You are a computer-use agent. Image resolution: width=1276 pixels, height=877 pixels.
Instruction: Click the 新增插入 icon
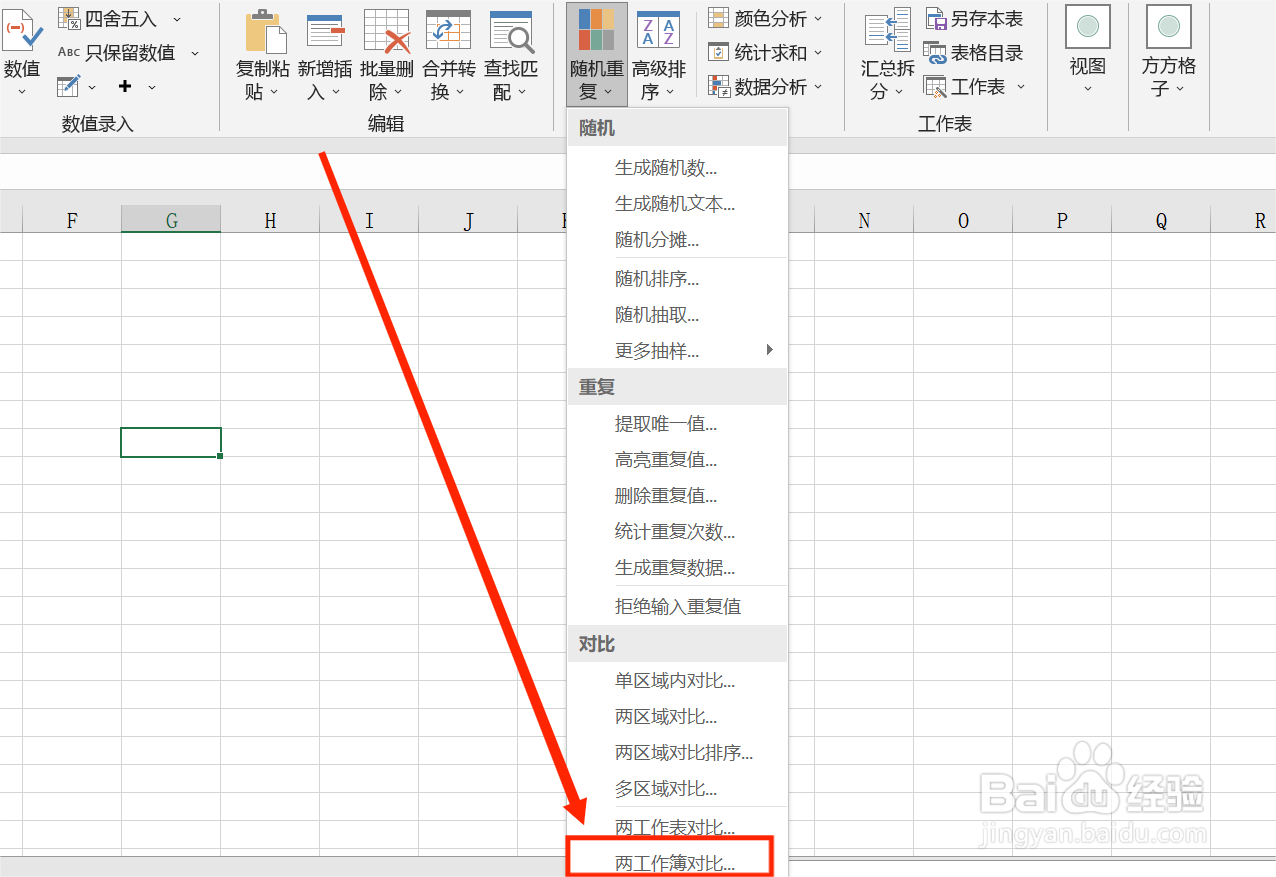(x=325, y=31)
